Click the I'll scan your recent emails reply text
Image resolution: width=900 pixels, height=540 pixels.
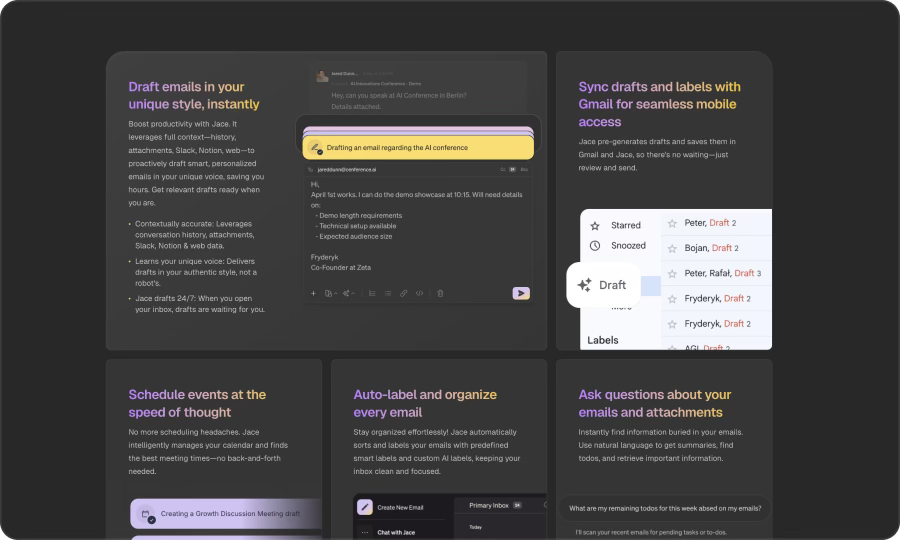point(650,533)
